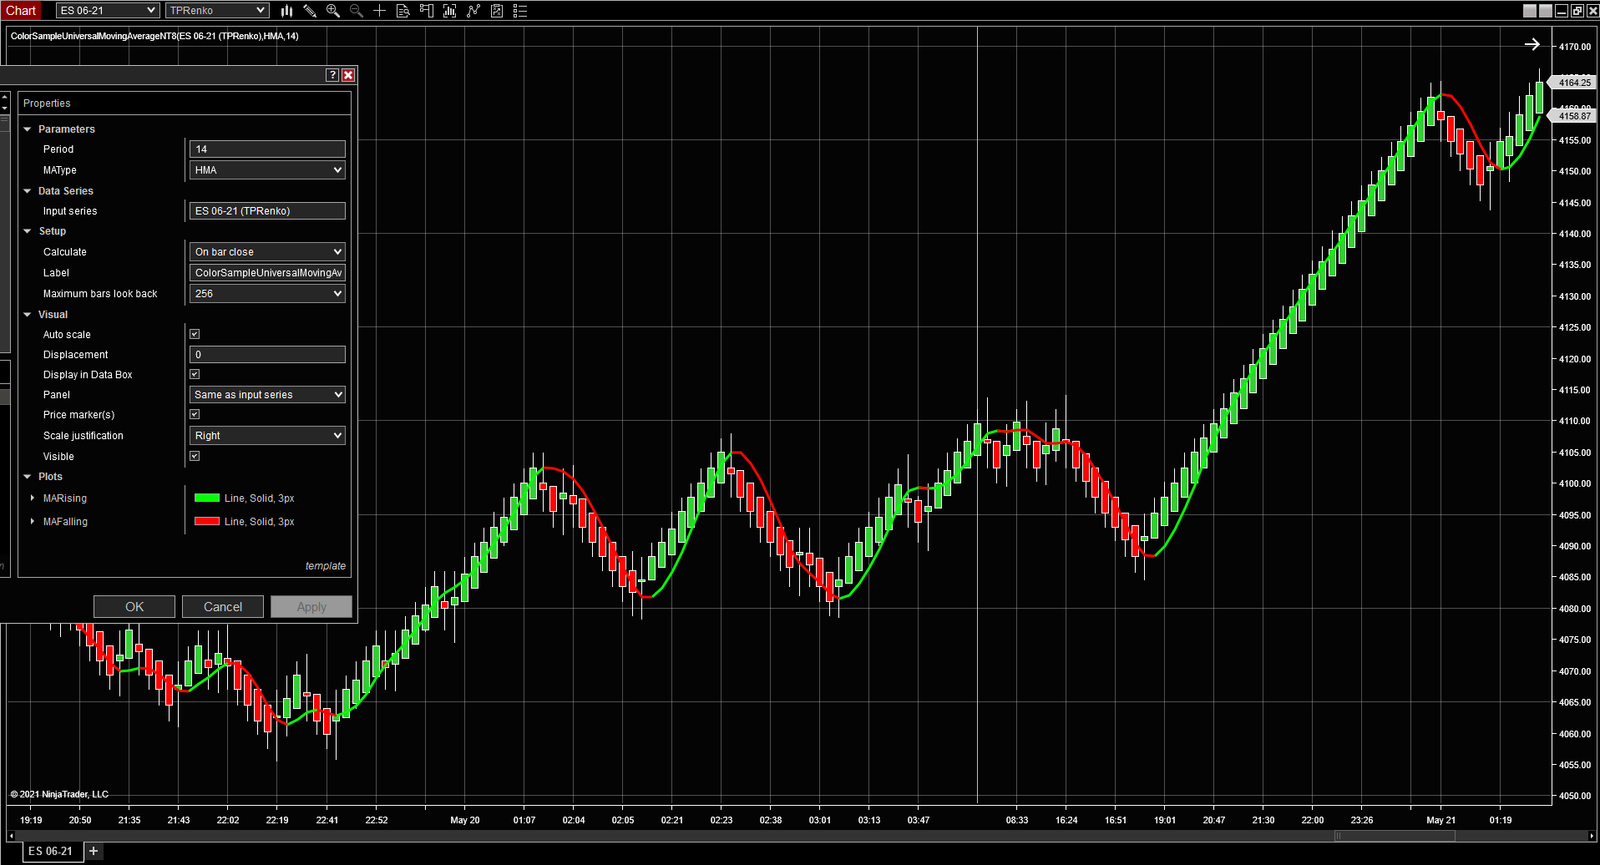The width and height of the screenshot is (1600, 865).
Task: Add a new chart tab with plus button
Action: (93, 851)
